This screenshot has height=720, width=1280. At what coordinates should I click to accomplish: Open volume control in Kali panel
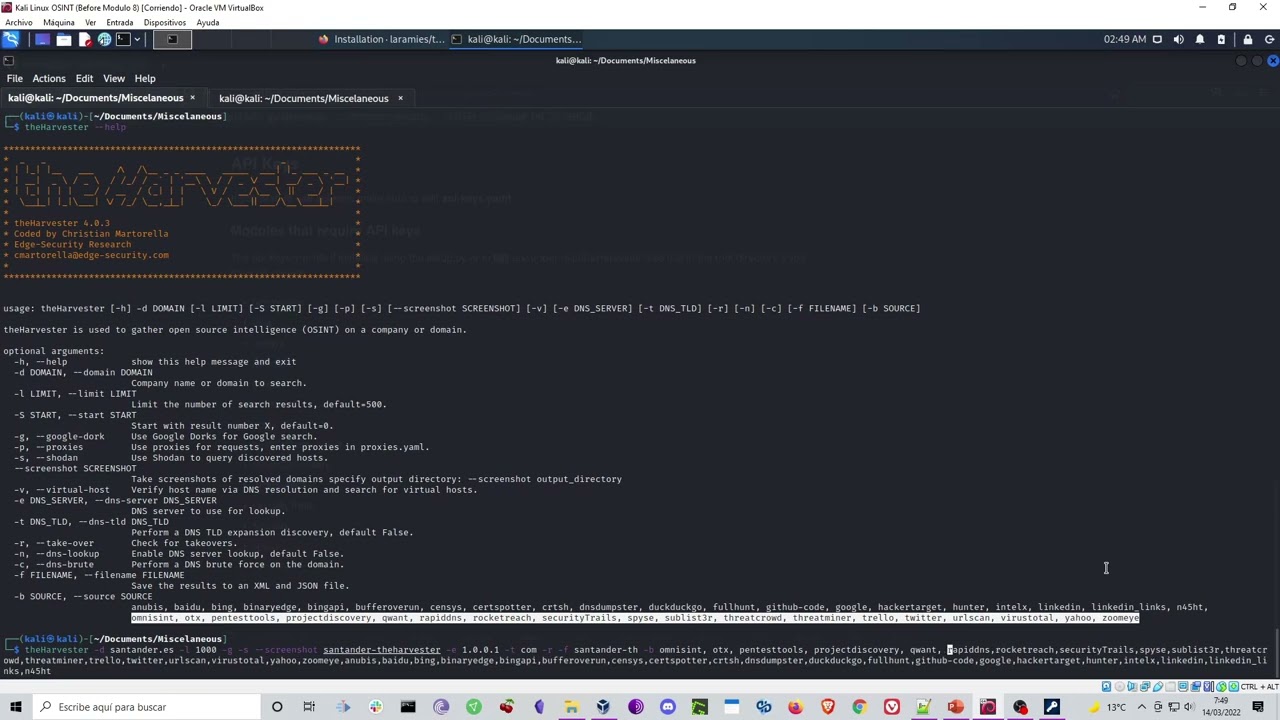coord(1178,39)
